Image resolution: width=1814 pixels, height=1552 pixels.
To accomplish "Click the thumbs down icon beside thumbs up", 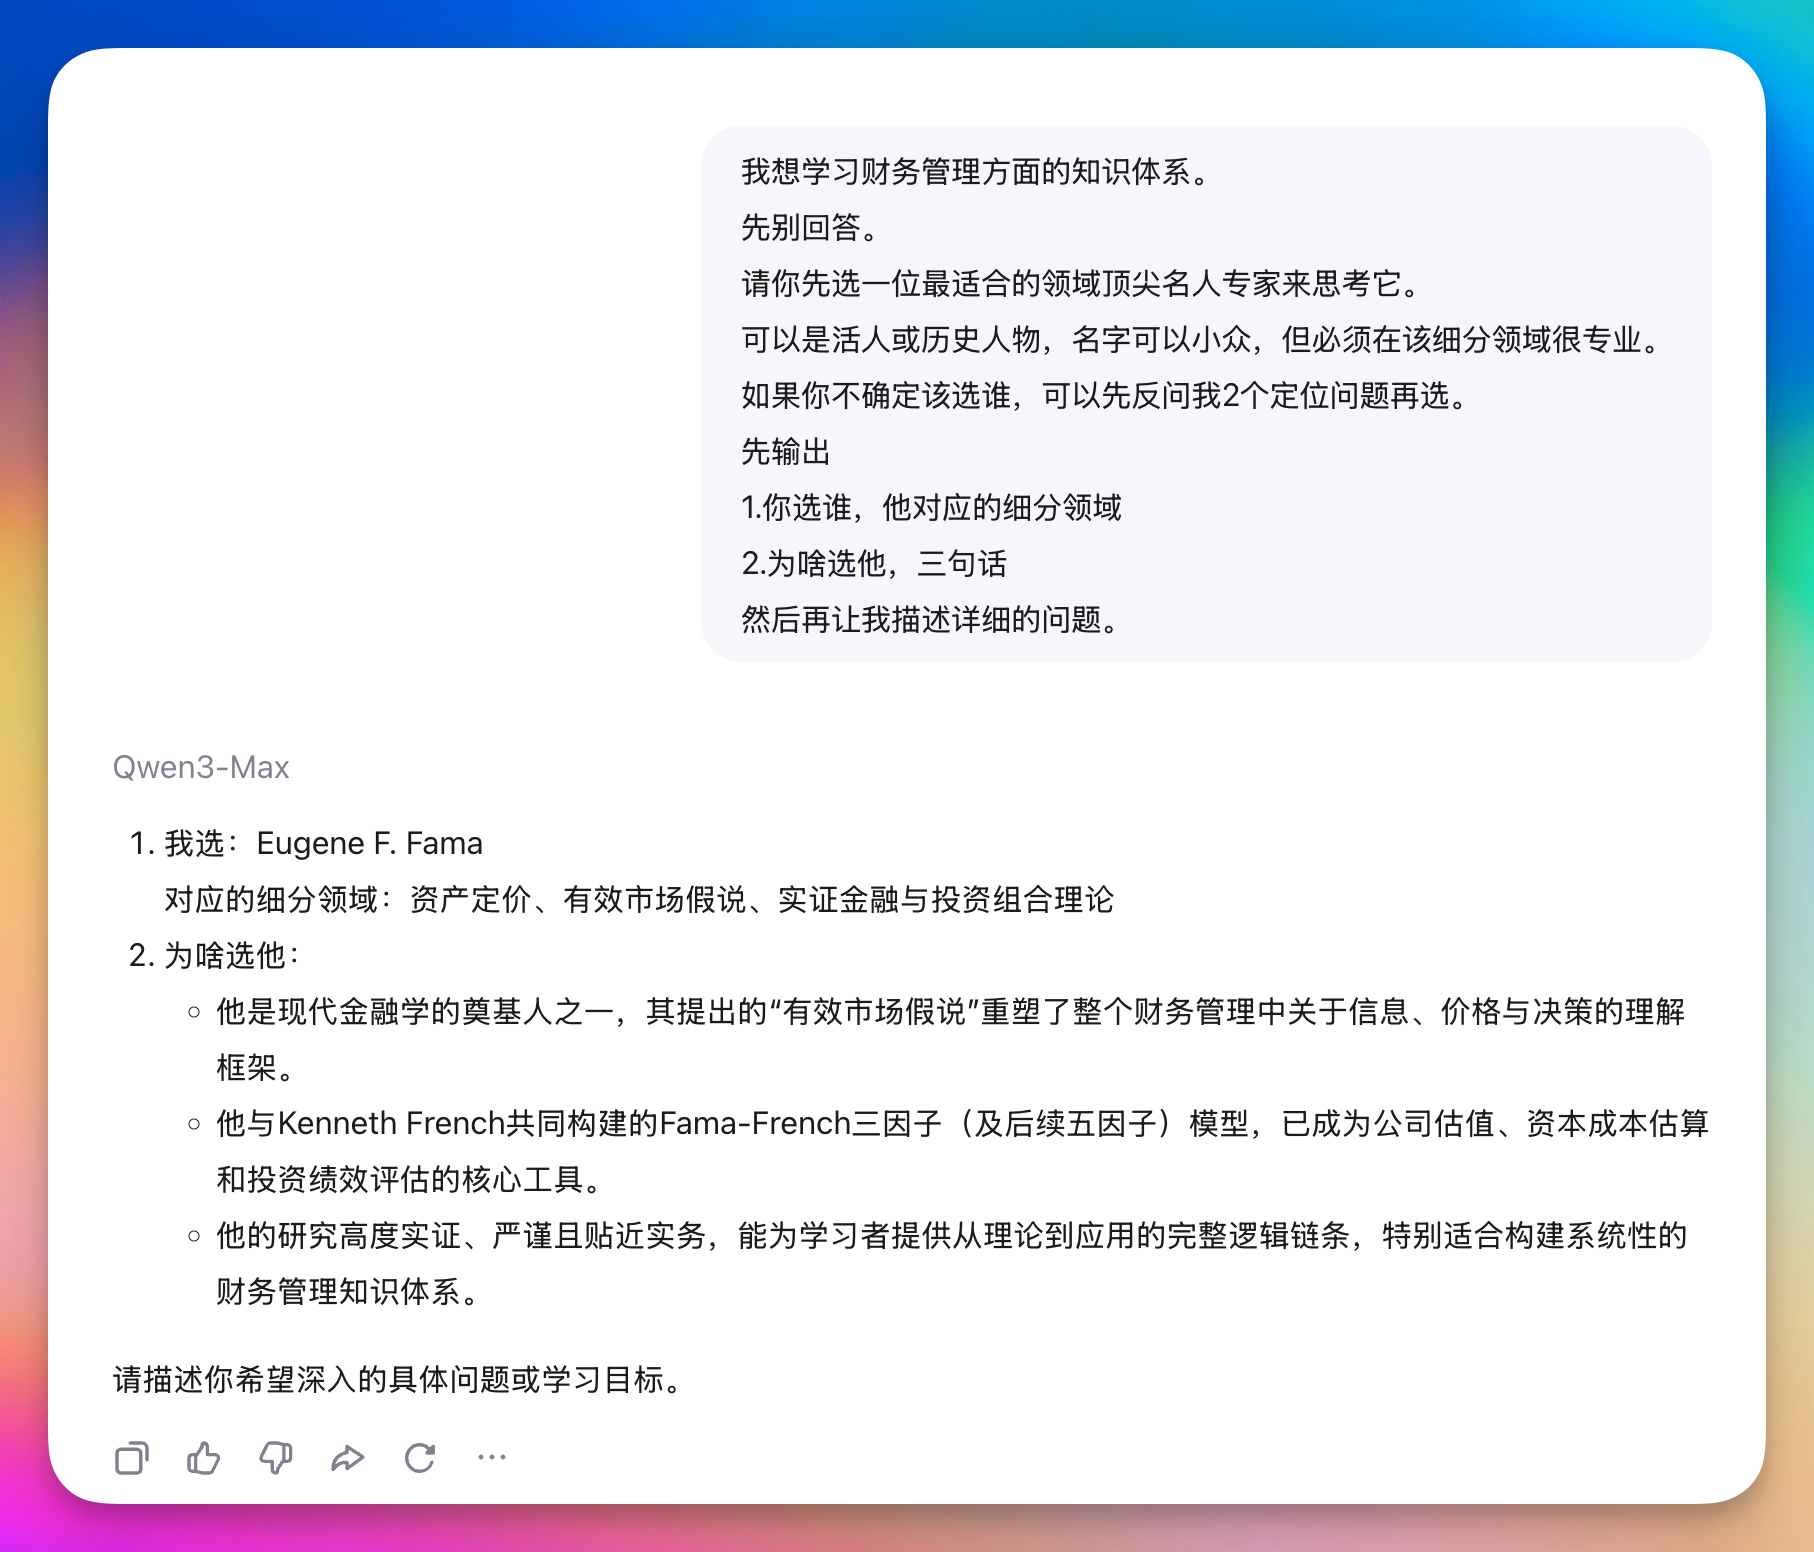I will point(276,1459).
